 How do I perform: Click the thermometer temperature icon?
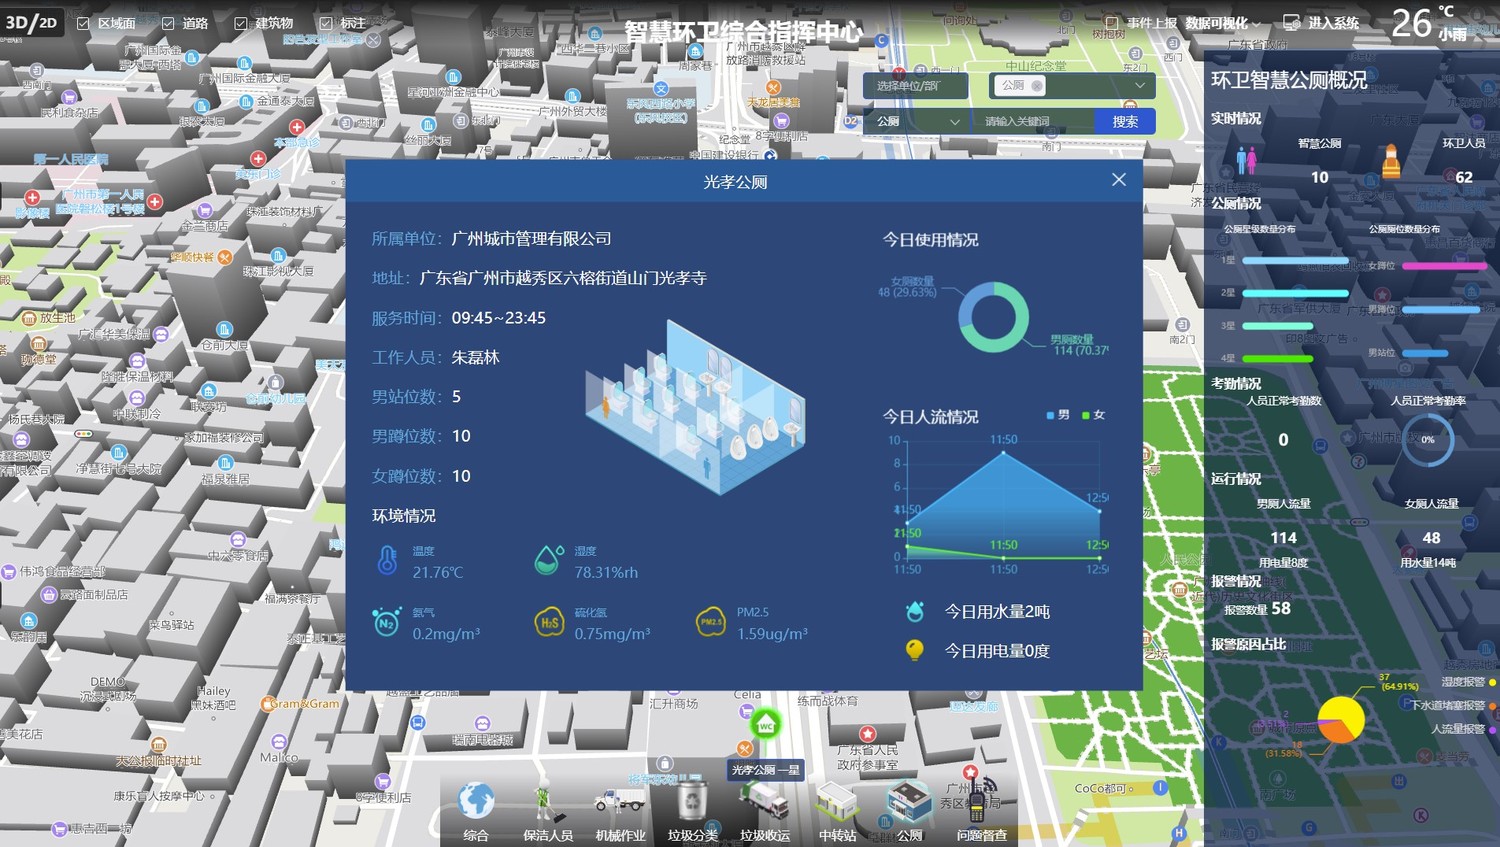pyautogui.click(x=387, y=560)
